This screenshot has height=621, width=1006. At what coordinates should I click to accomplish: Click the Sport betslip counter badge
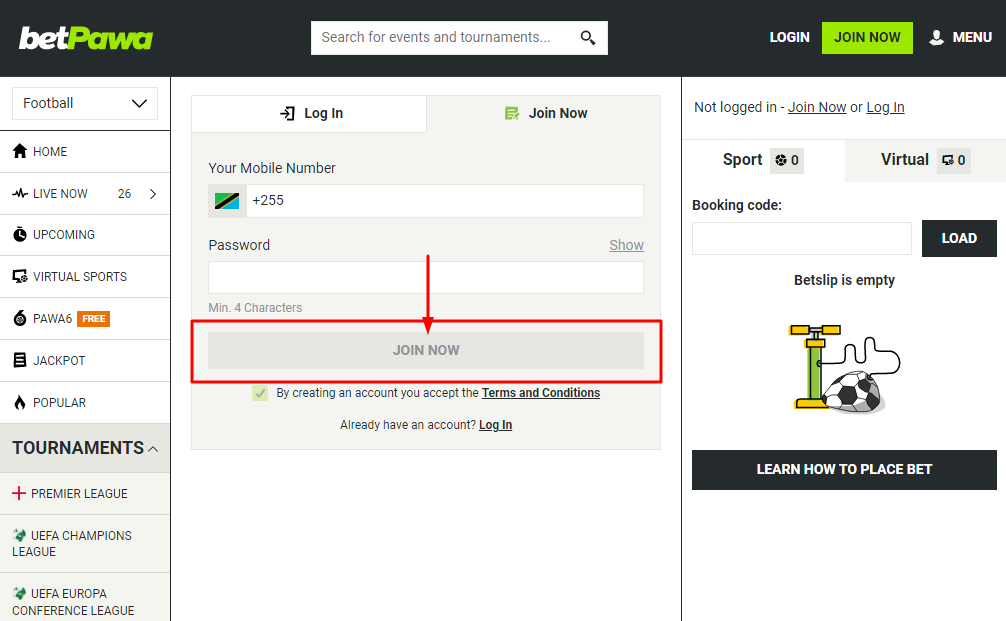pos(787,160)
